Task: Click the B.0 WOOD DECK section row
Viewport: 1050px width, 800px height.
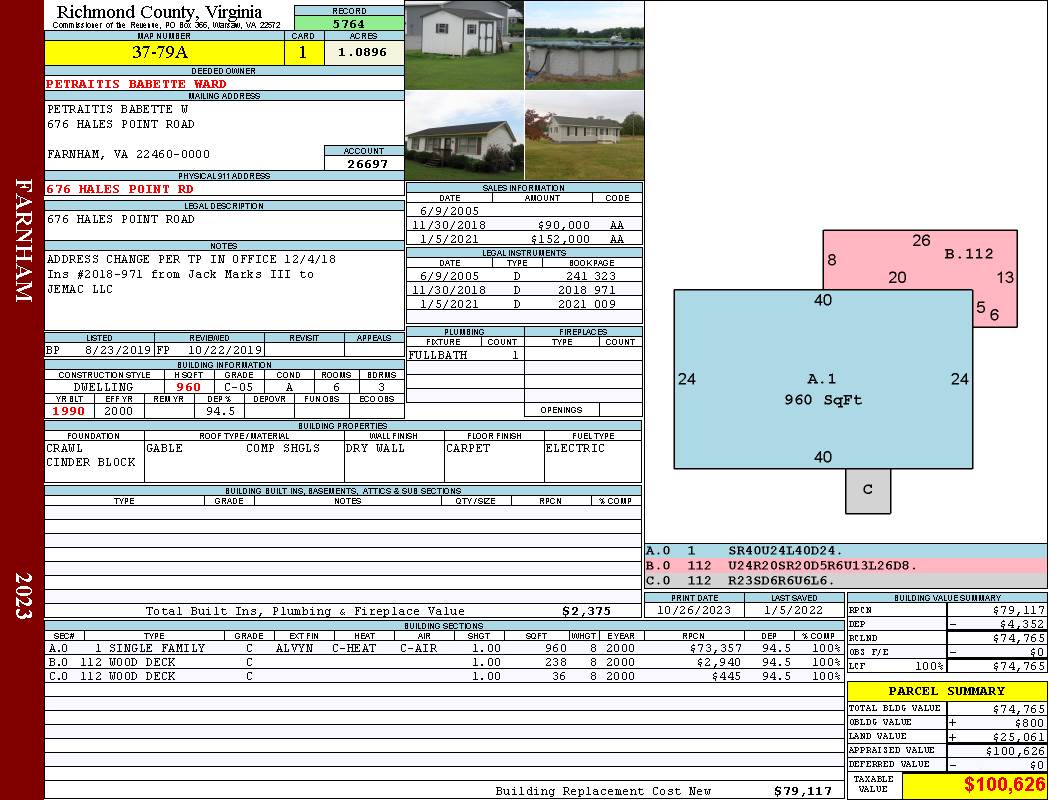Action: [445, 662]
